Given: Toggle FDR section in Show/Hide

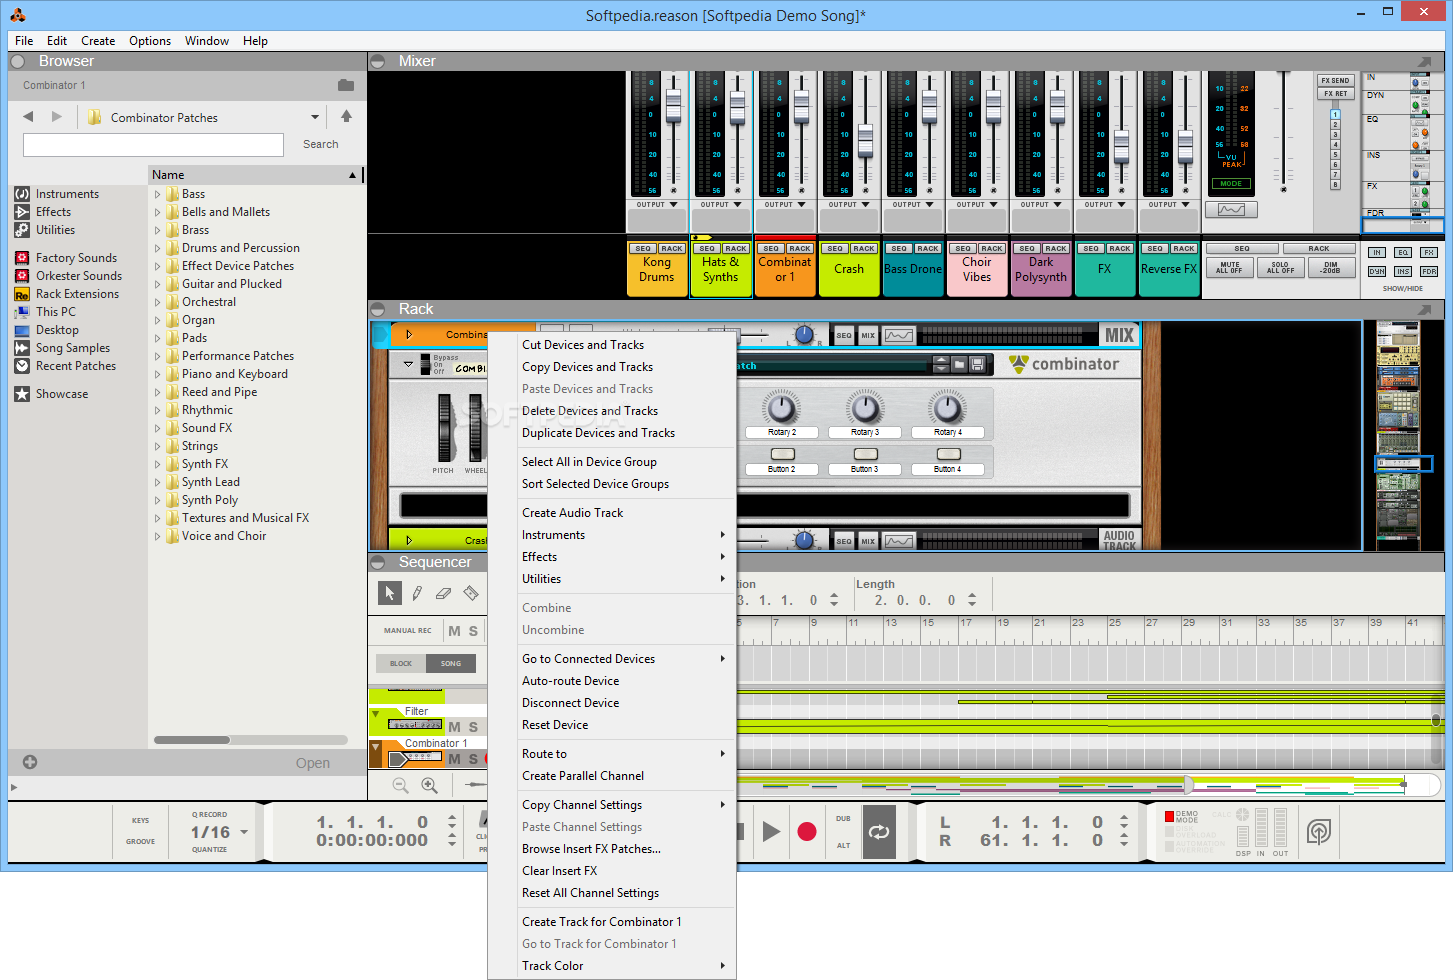Looking at the screenshot, I should click(x=1429, y=271).
